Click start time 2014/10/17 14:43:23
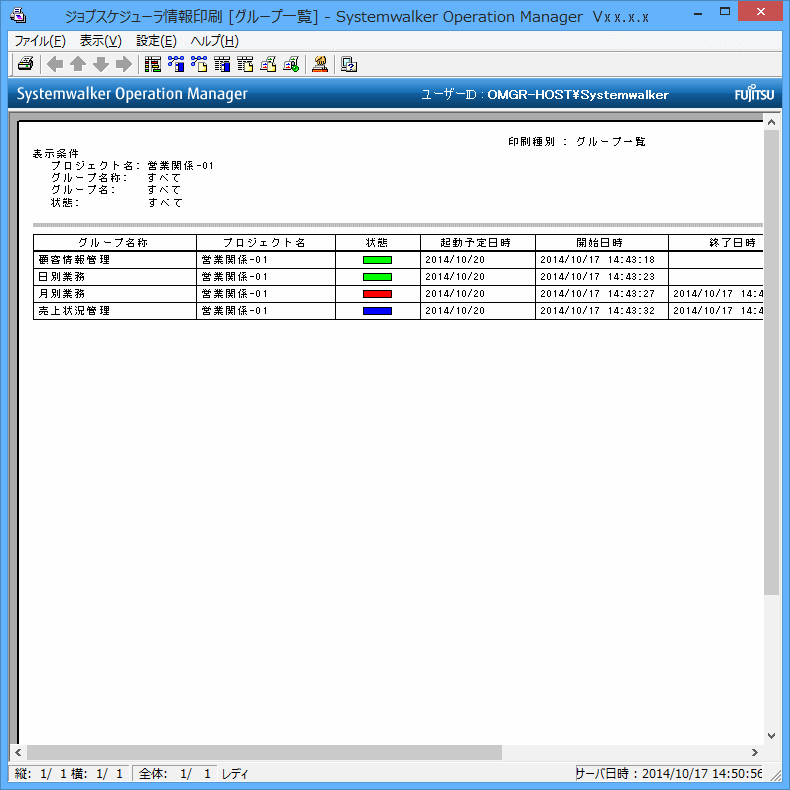This screenshot has height=790, width=790. 598,277
